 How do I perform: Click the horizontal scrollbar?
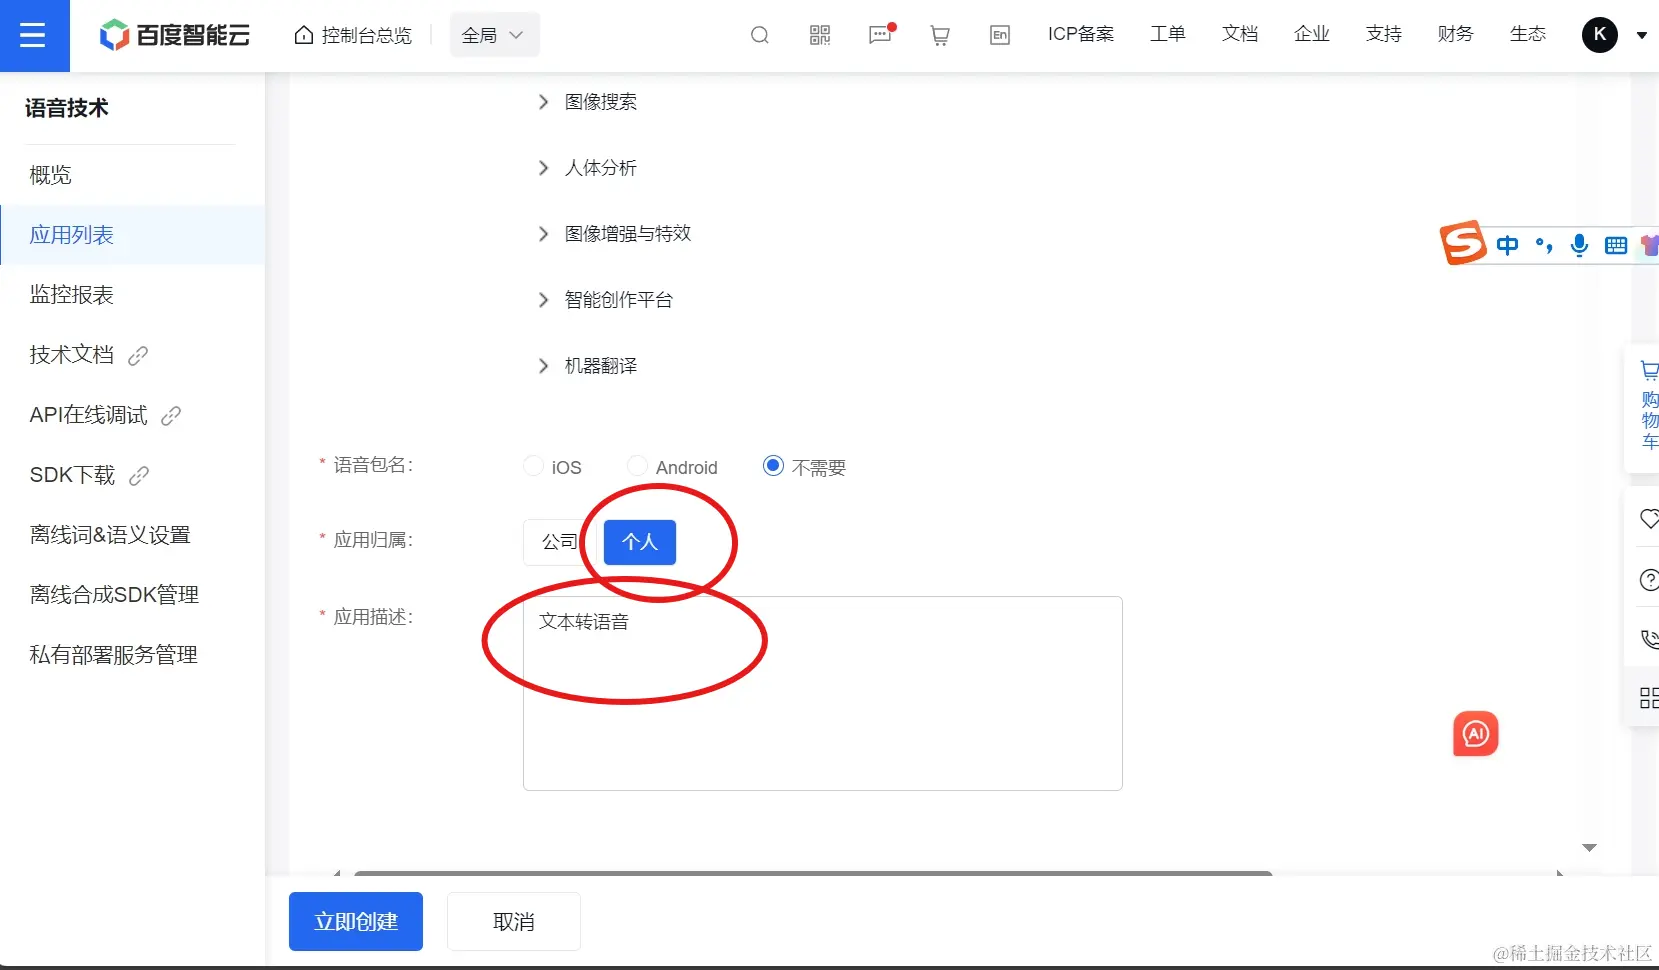813,873
